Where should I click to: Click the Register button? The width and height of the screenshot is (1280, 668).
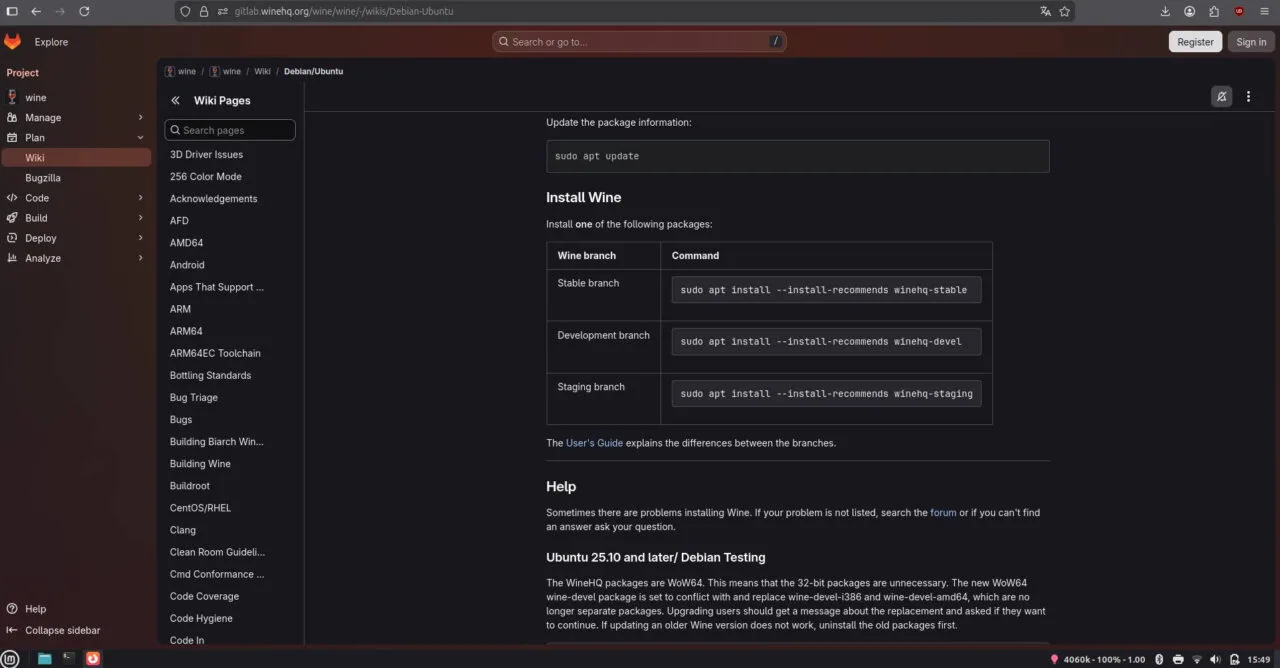tap(1195, 41)
